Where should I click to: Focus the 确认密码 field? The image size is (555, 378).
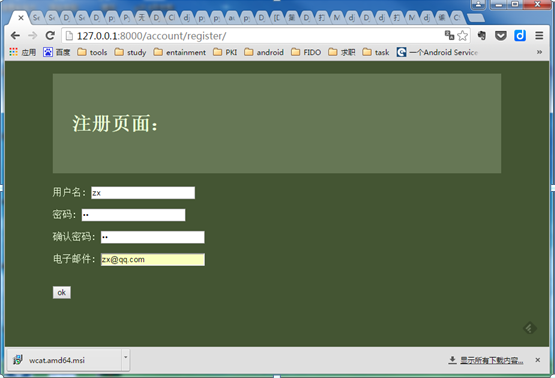tap(153, 237)
